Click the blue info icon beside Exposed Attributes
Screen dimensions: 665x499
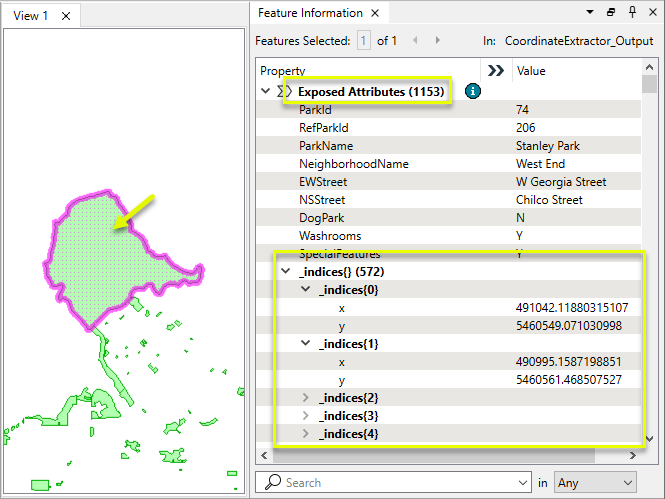[473, 91]
